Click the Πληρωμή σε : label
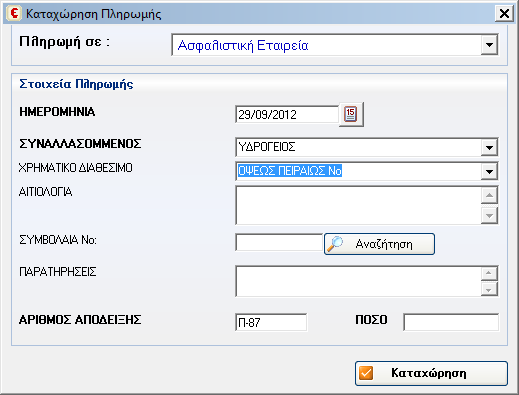The width and height of the screenshot is (519, 395). 65,42
